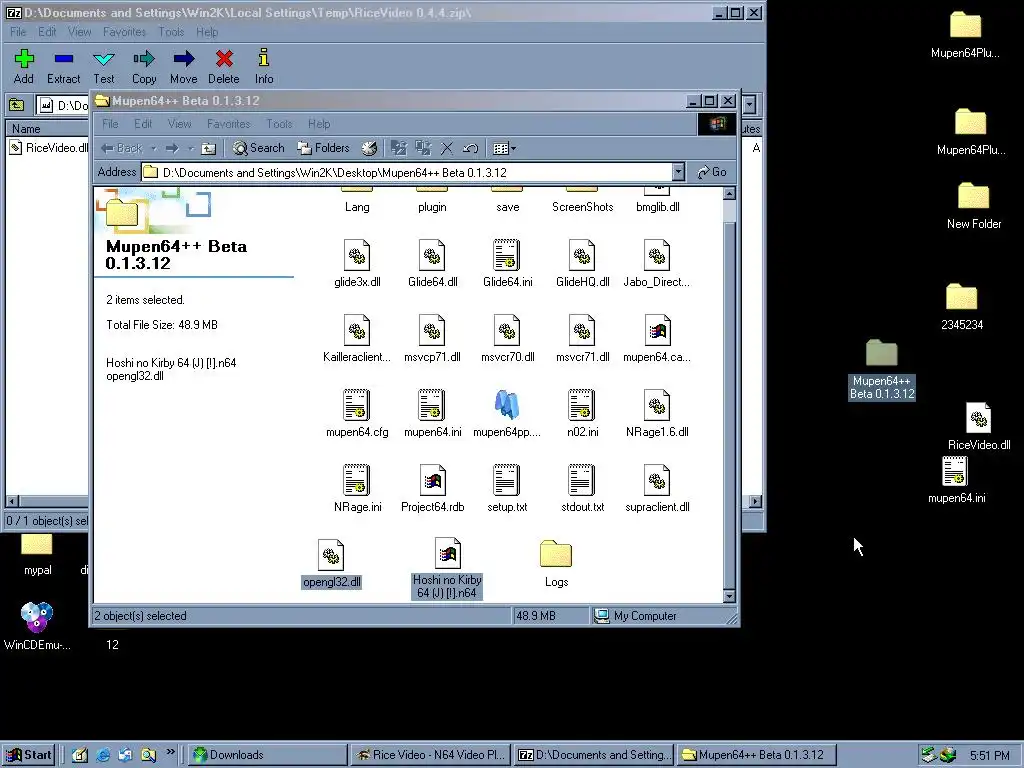
Task: Select the Hoshi no Kirby 64 ROM file
Action: [447, 568]
